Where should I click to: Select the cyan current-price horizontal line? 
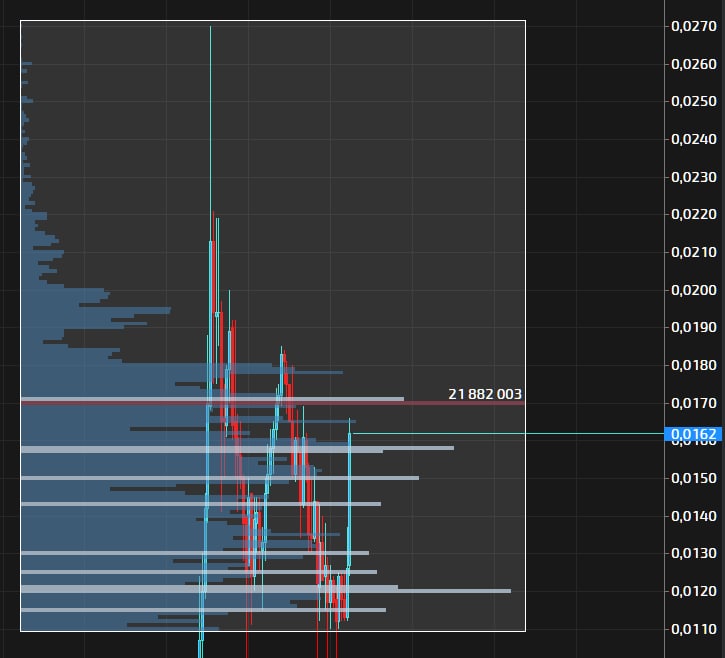click(507, 434)
